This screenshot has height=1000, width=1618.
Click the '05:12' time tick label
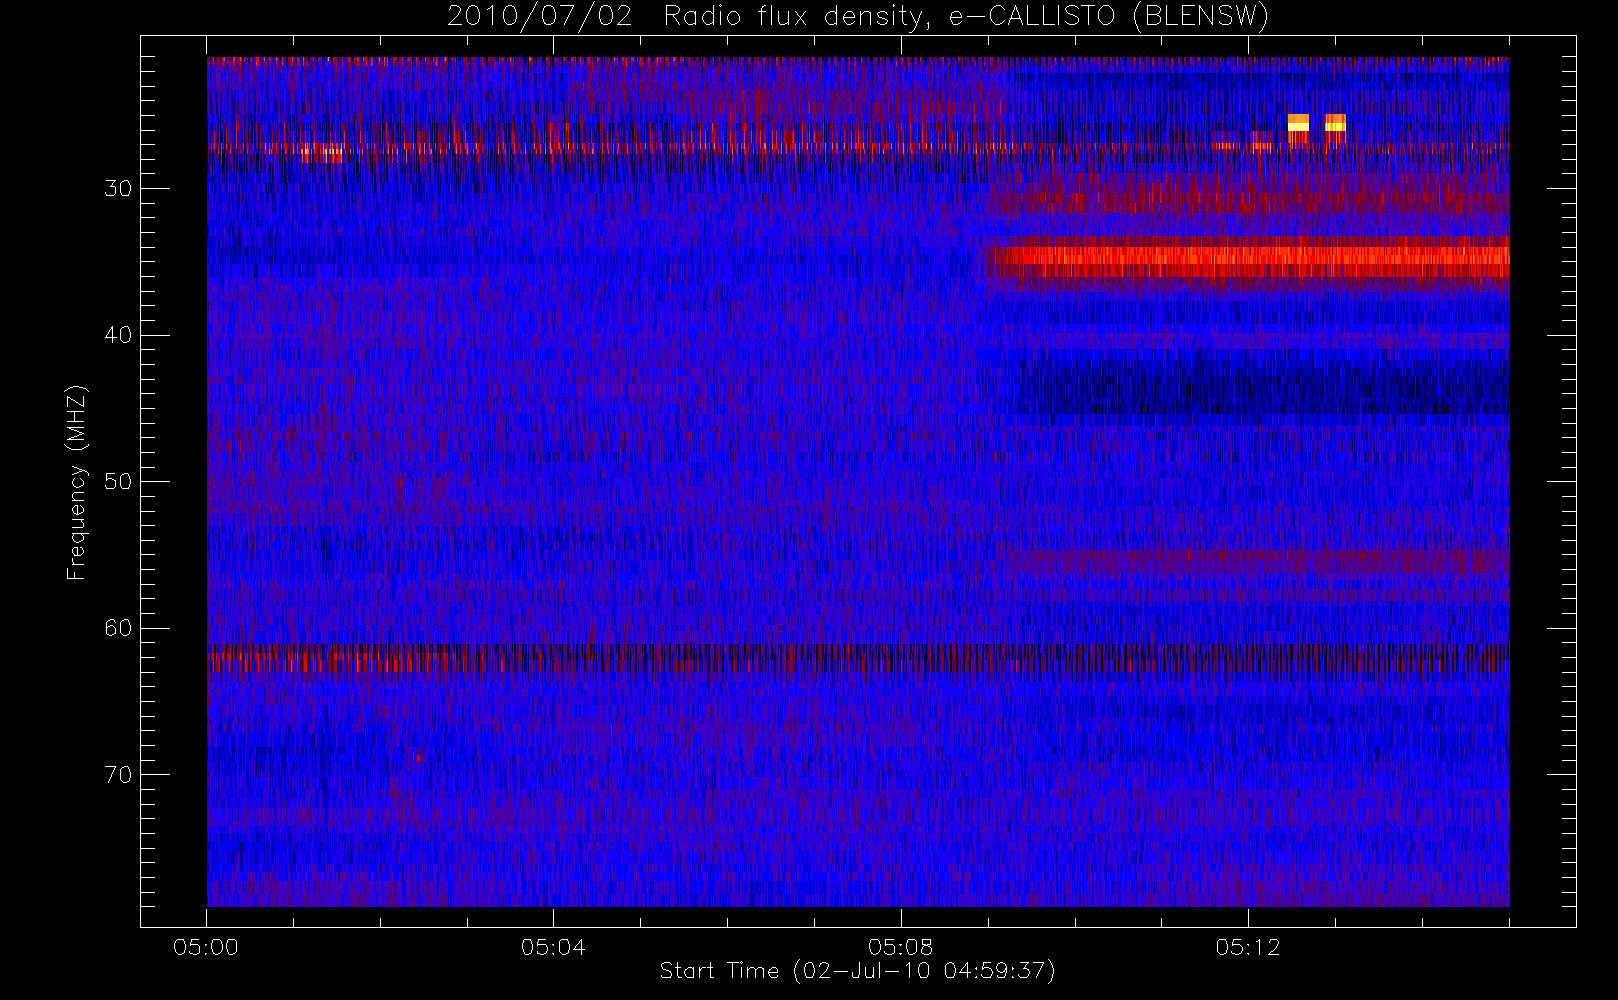click(1248, 947)
